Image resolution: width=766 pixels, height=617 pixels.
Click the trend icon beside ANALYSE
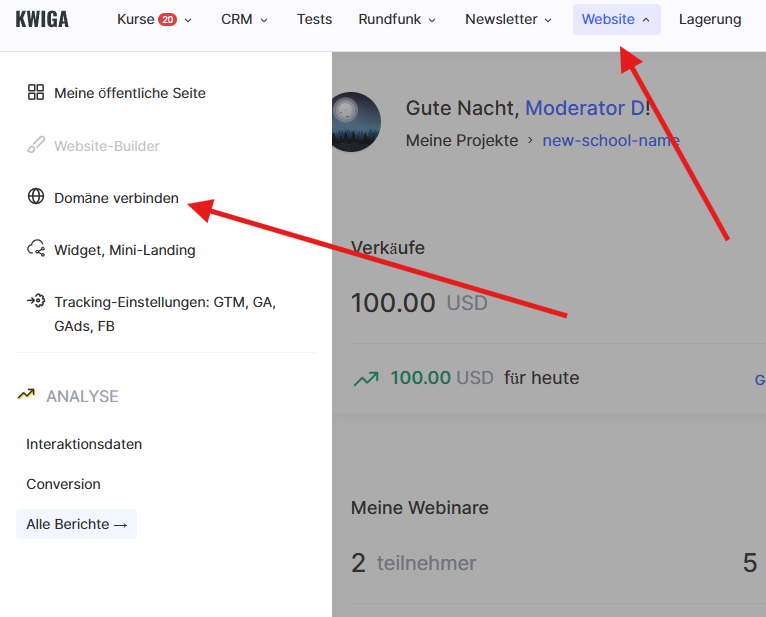tap(27, 395)
